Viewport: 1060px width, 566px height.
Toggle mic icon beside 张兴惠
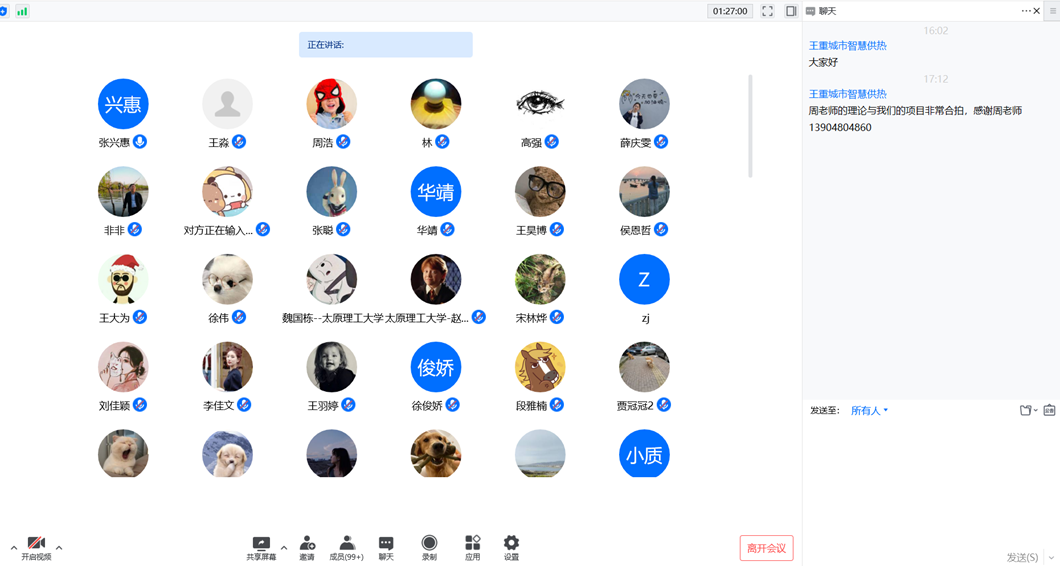coord(140,142)
